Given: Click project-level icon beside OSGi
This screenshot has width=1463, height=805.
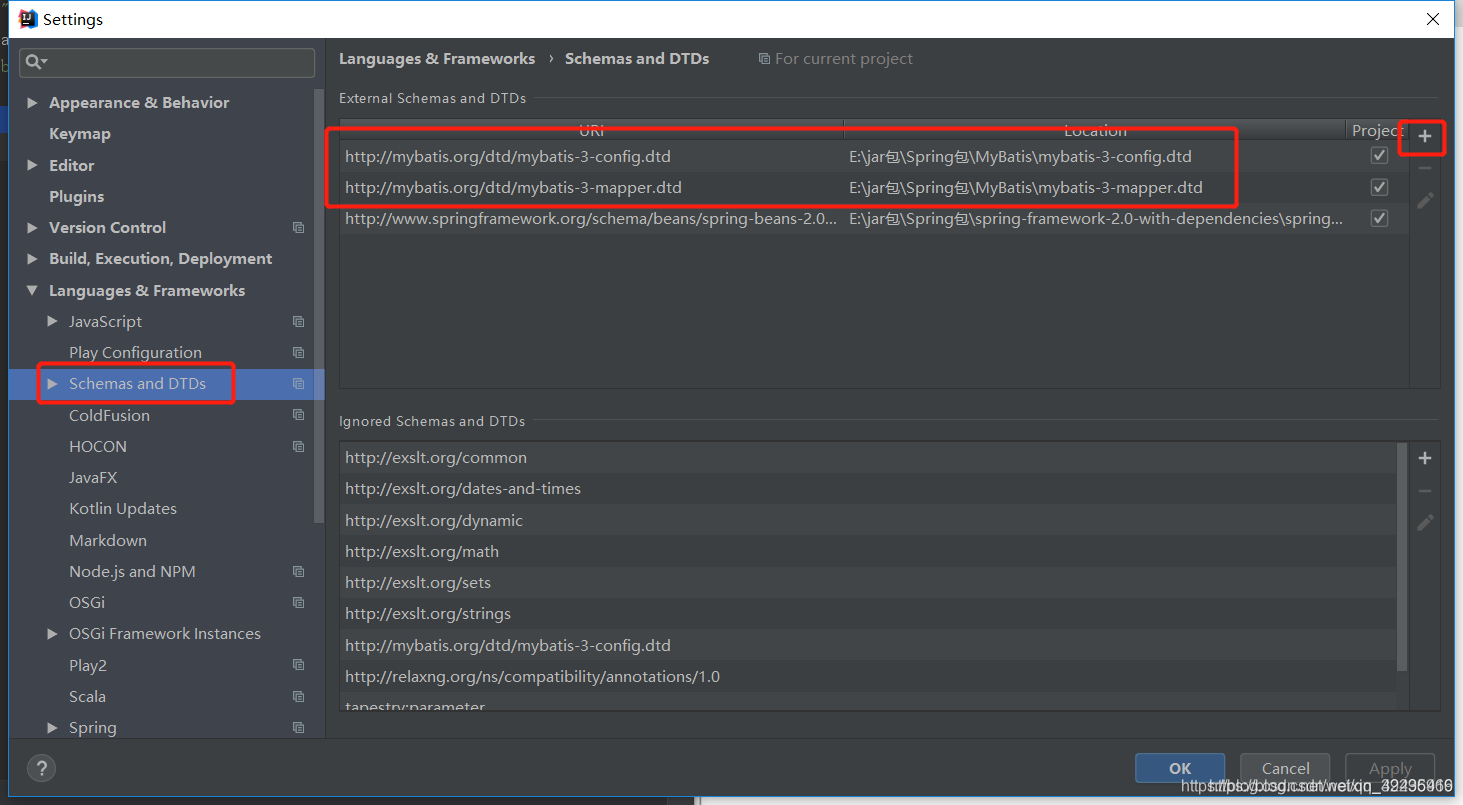Looking at the screenshot, I should [x=298, y=603].
